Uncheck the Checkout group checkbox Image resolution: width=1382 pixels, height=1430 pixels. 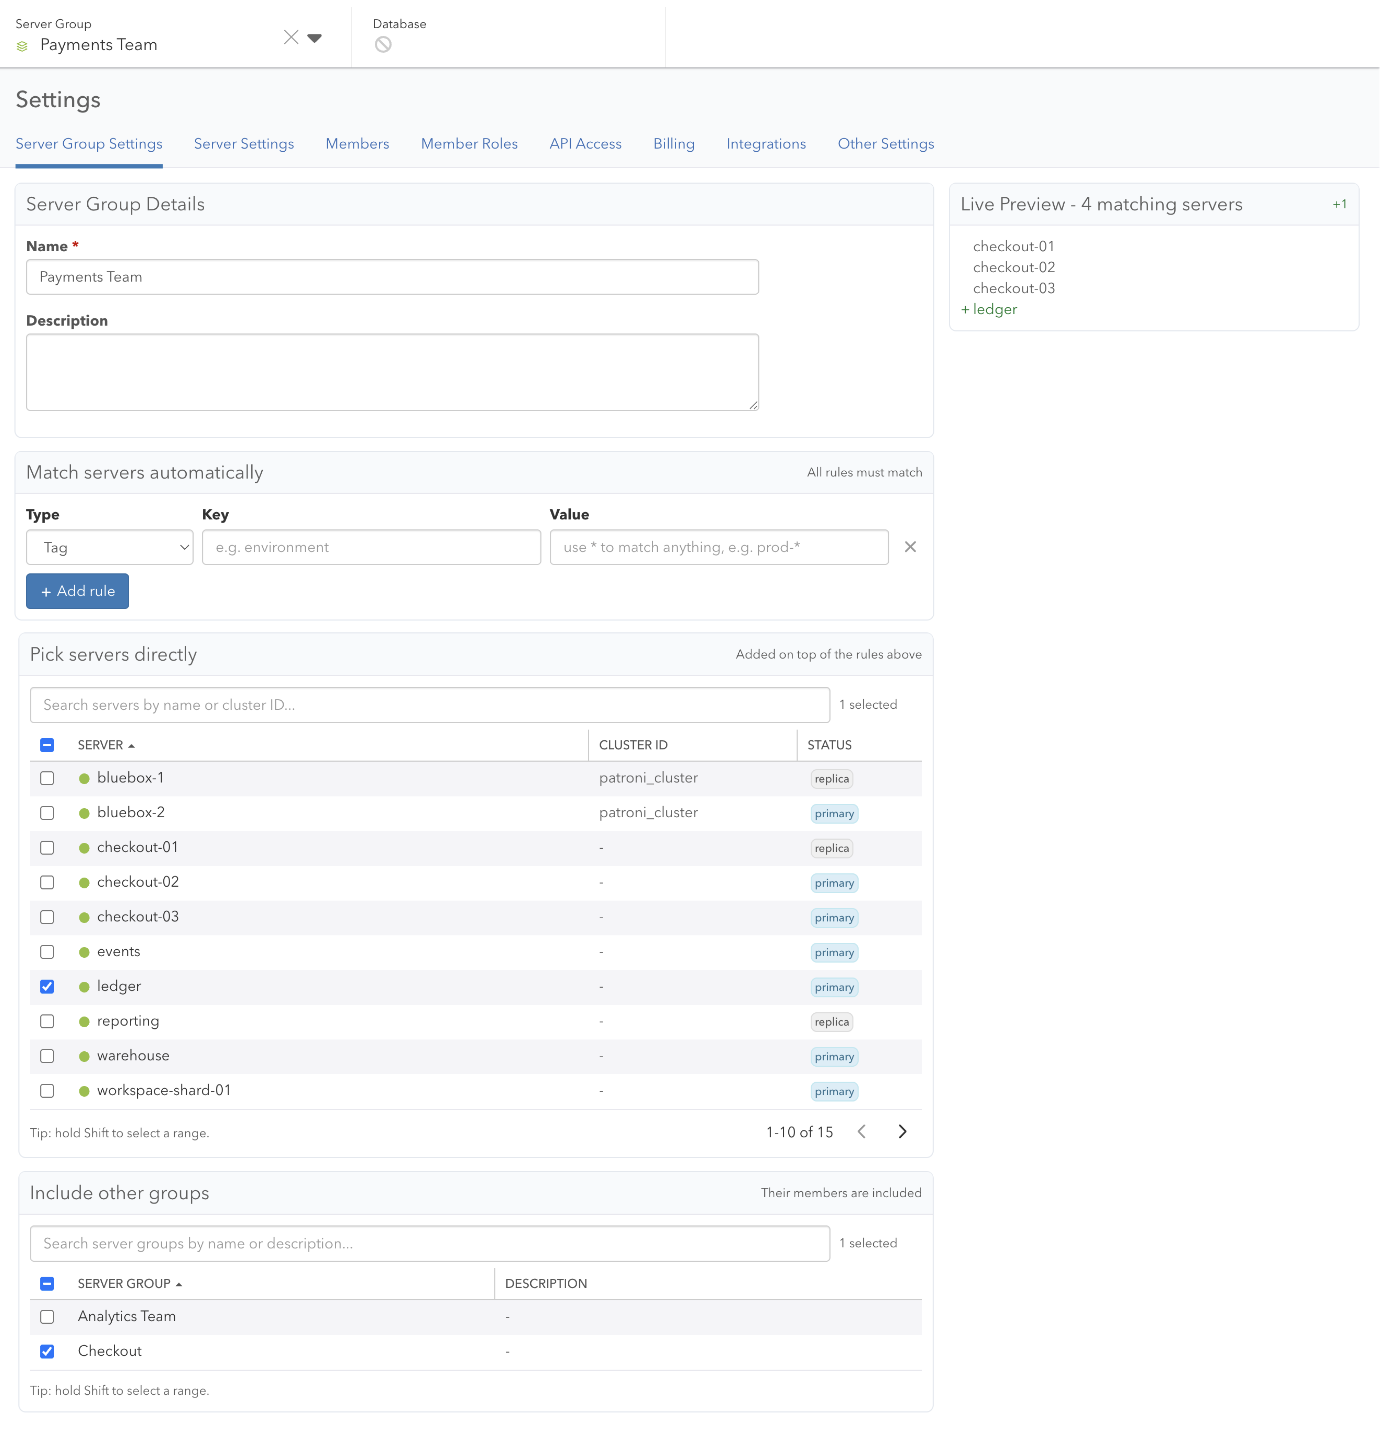pyautogui.click(x=47, y=1352)
